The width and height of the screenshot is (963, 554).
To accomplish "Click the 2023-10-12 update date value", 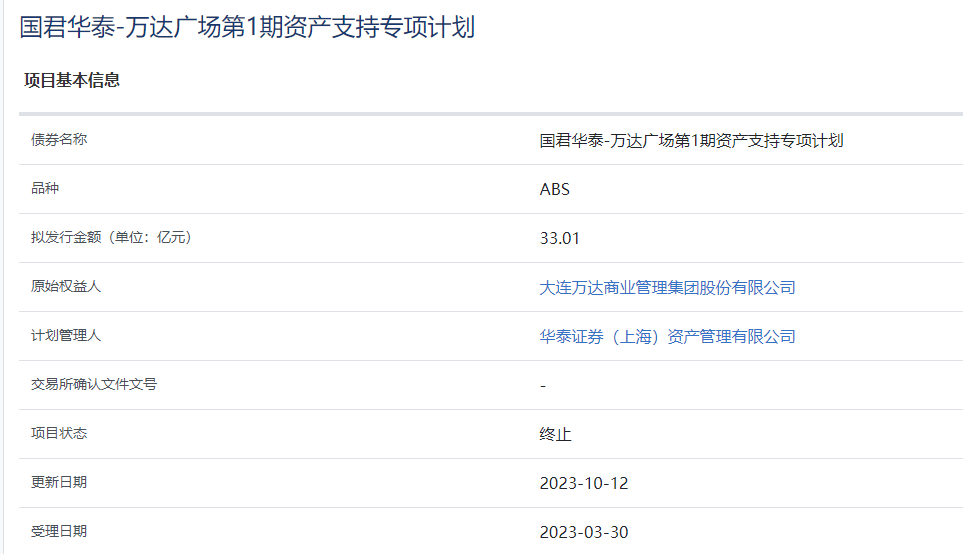I will 583,483.
